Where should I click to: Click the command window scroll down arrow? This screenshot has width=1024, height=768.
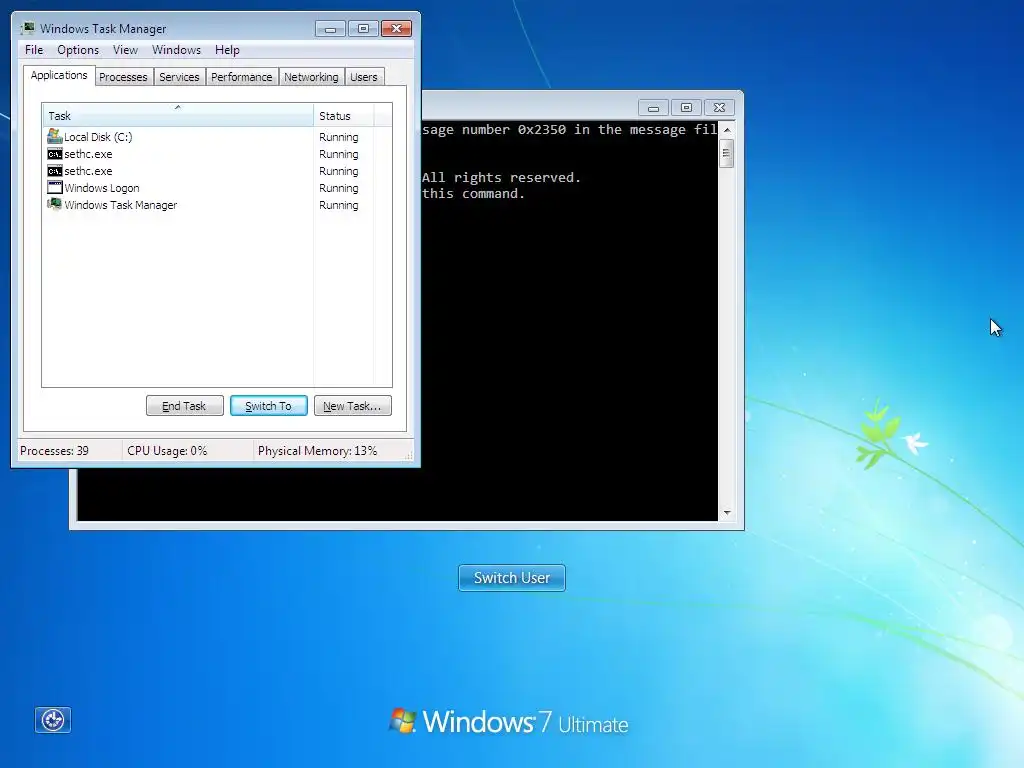(x=727, y=513)
